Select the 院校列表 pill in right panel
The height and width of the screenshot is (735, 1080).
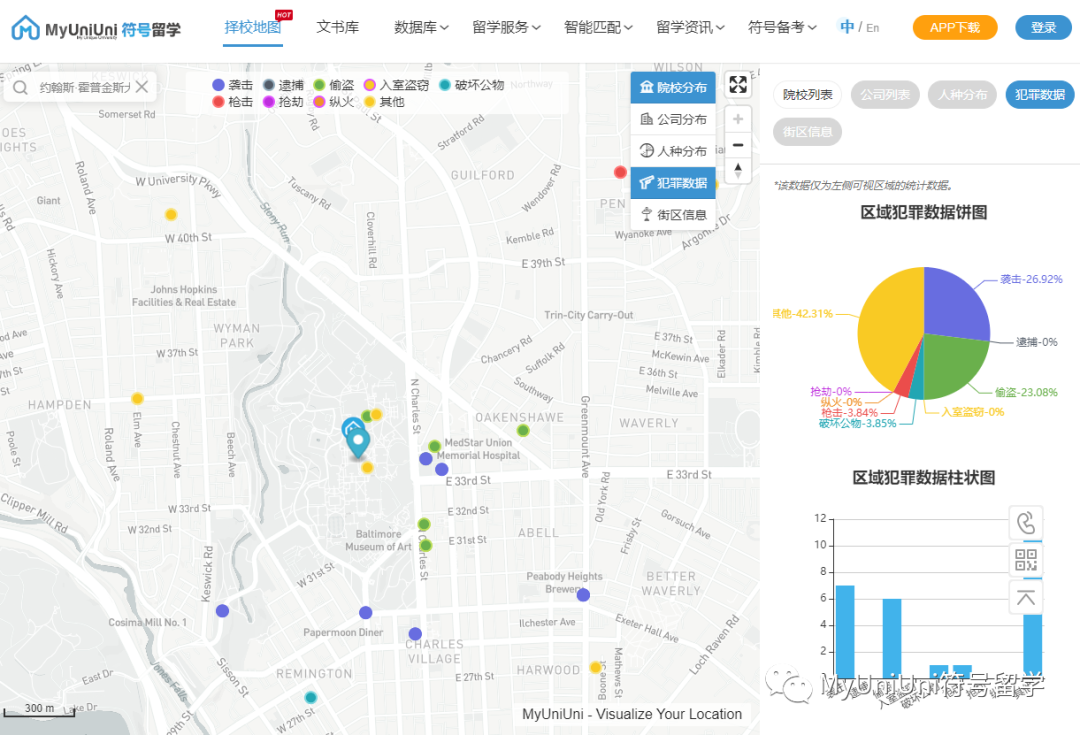pyautogui.click(x=807, y=94)
